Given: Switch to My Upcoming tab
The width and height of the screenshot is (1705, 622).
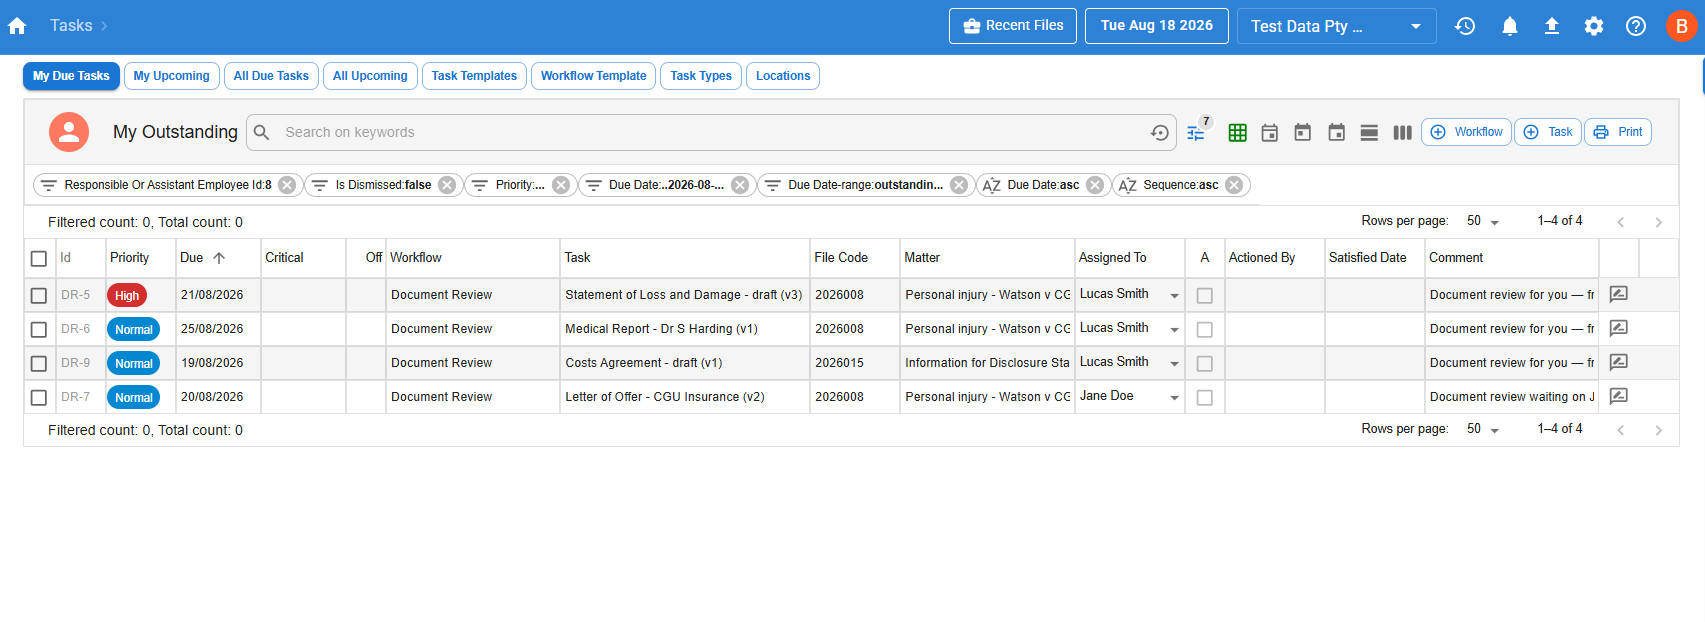Looking at the screenshot, I should (171, 76).
